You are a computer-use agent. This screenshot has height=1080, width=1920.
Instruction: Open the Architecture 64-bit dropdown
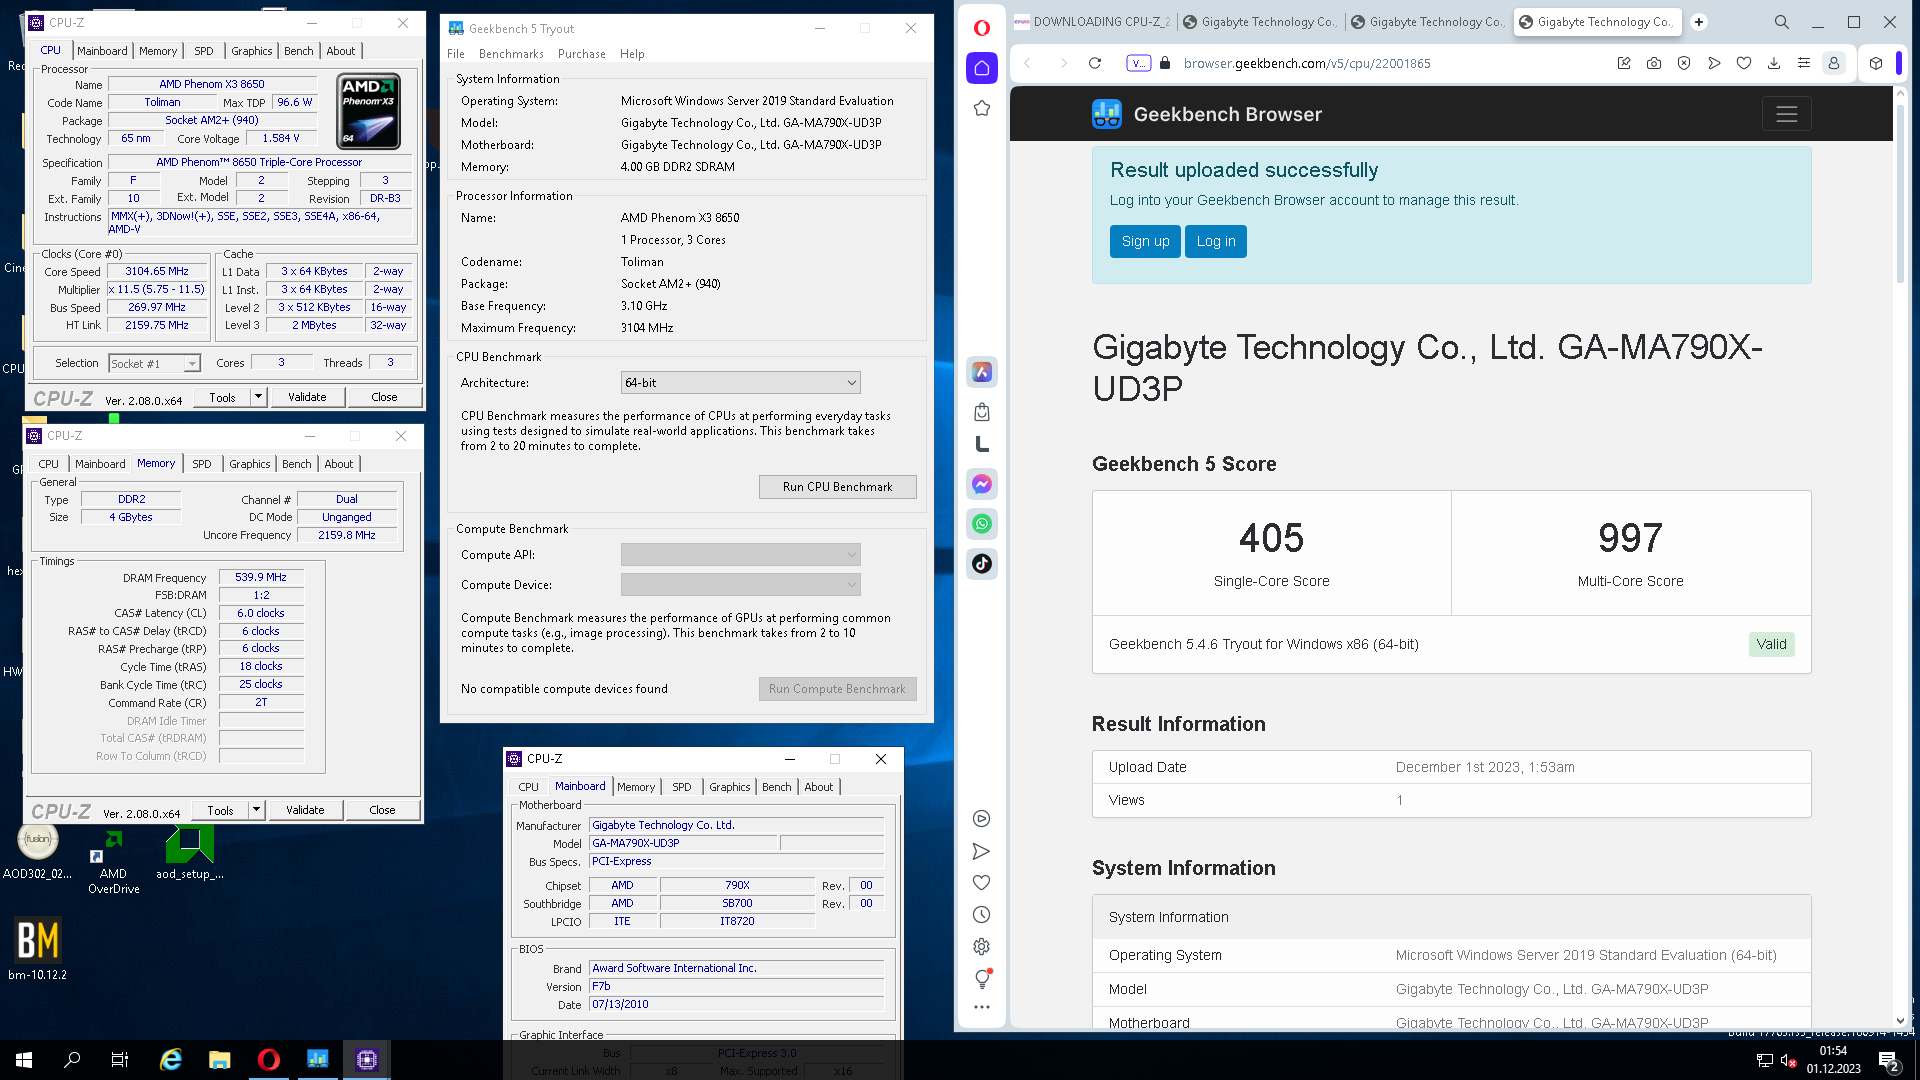coord(740,383)
